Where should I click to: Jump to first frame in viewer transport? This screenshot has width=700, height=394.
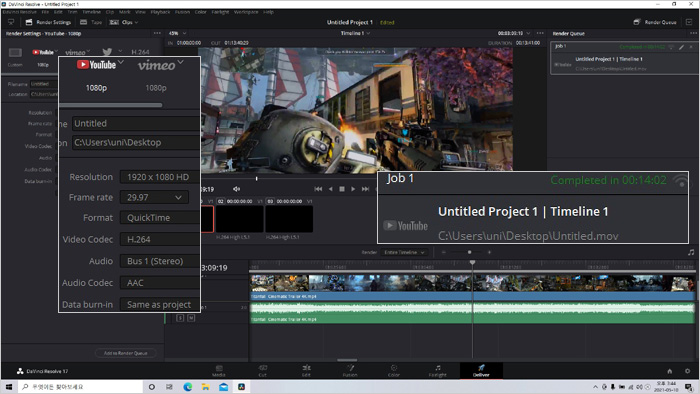318,189
